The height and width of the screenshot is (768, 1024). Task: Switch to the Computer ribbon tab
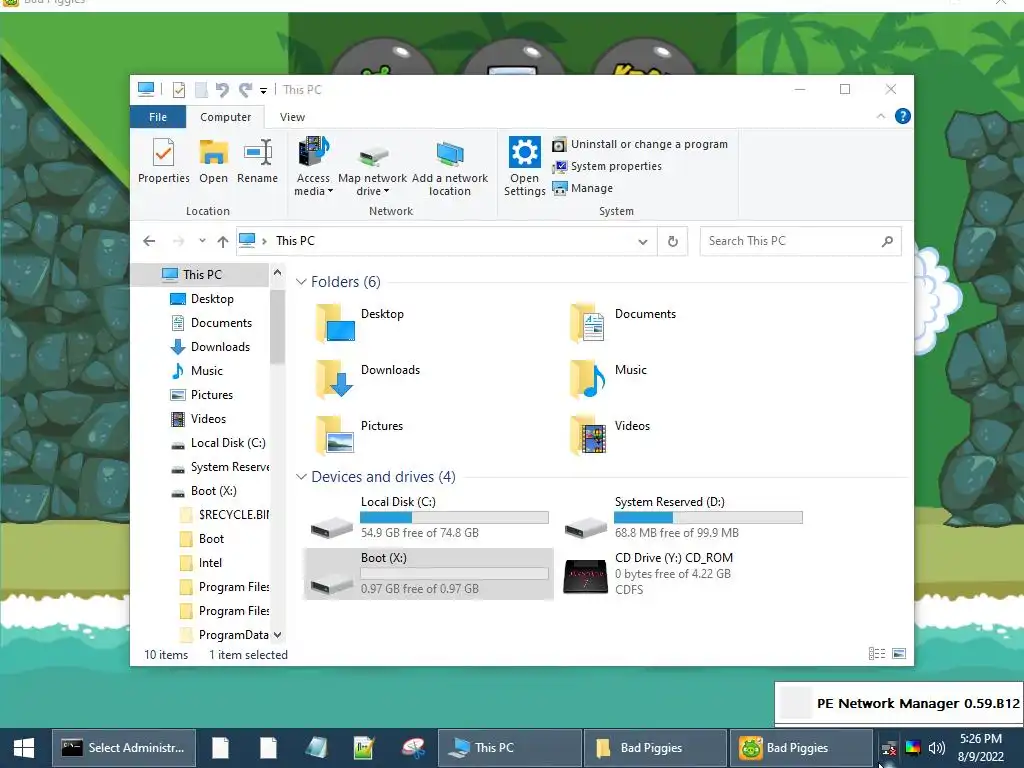[x=225, y=117]
